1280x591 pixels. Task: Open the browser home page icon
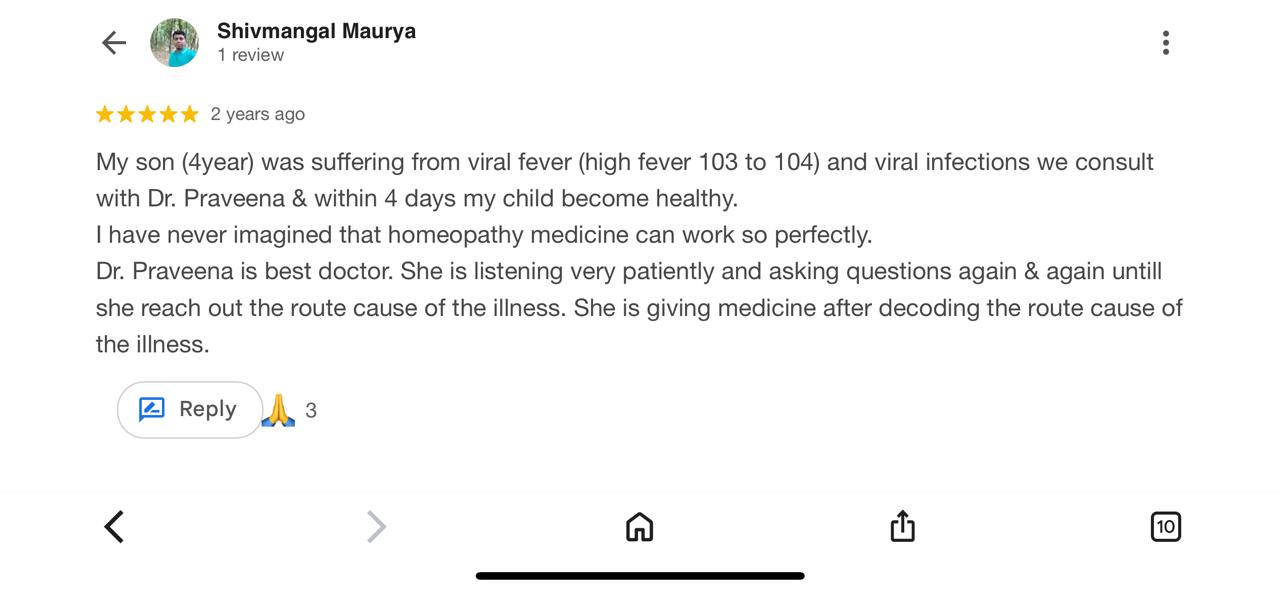[639, 526]
